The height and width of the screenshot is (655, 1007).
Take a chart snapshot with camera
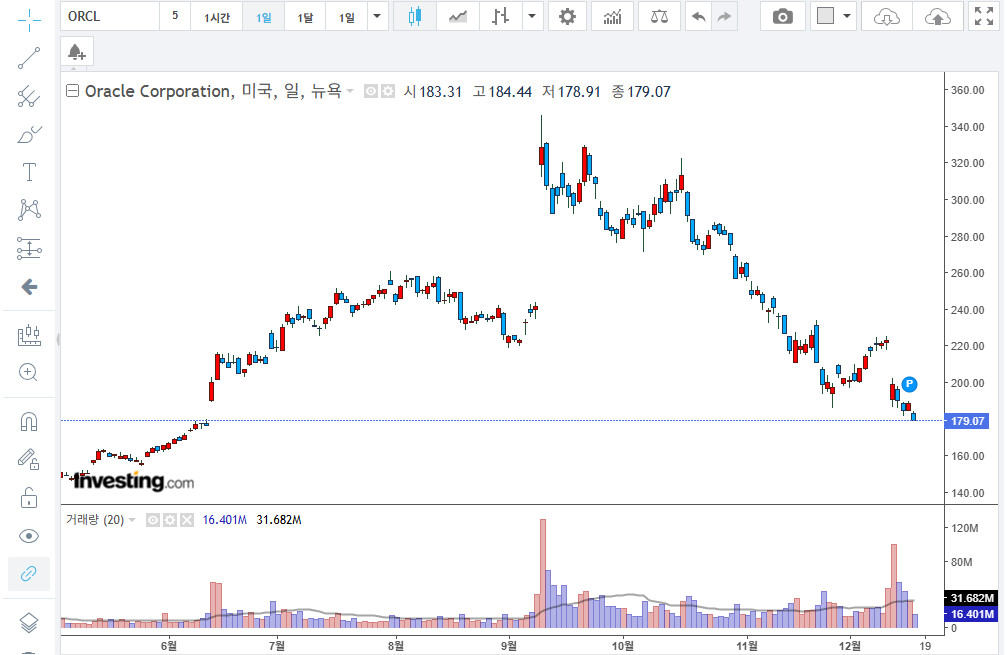pos(782,16)
